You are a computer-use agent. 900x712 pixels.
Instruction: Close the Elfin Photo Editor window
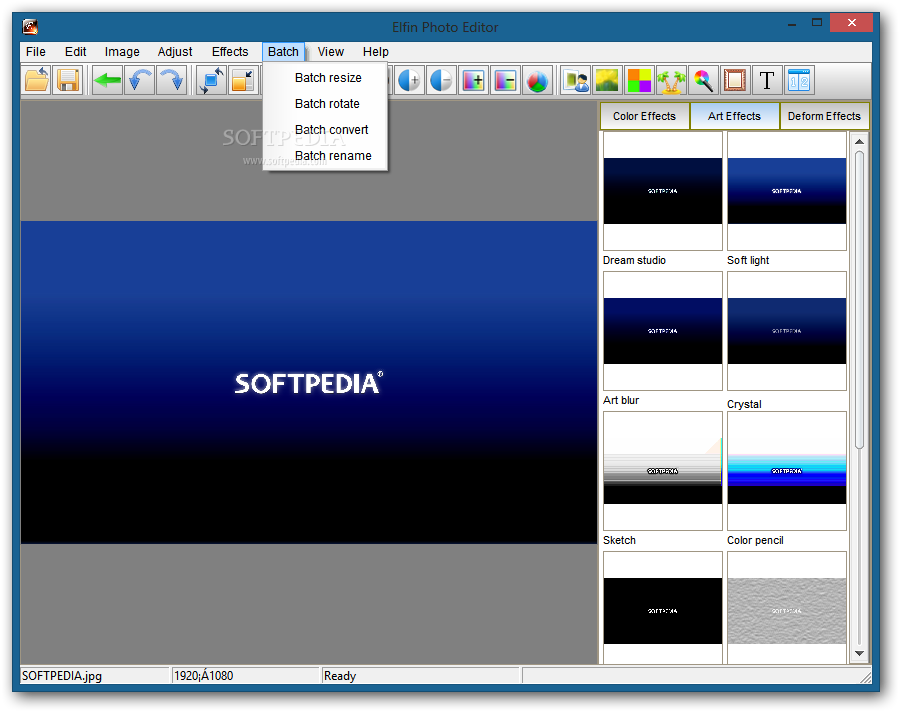pyautogui.click(x=851, y=23)
